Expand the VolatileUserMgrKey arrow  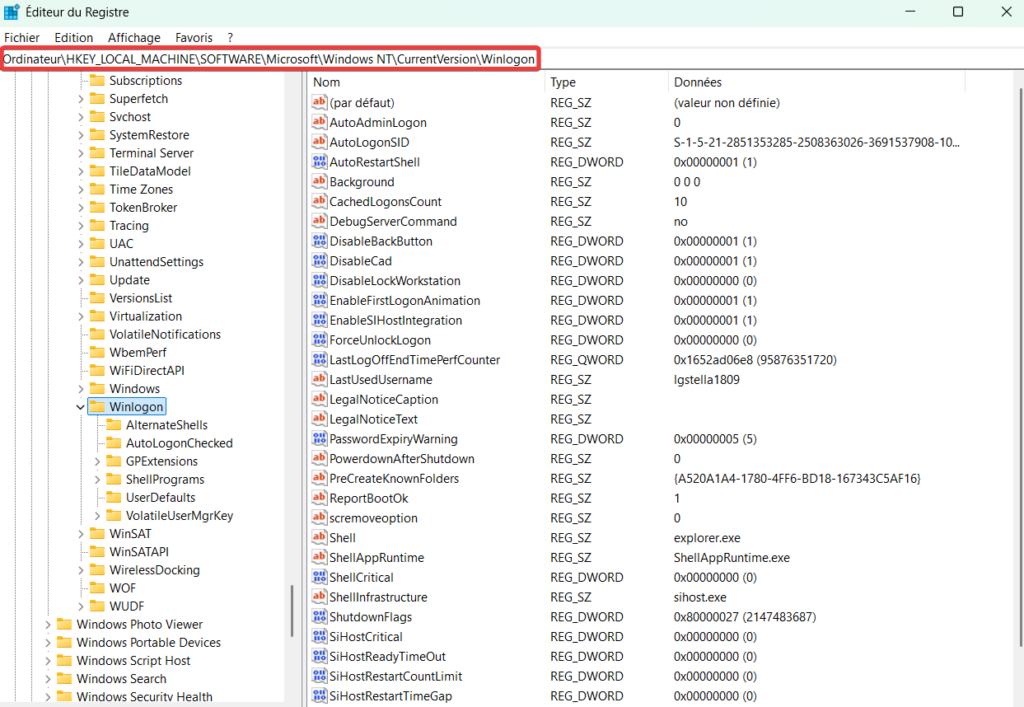coord(97,516)
